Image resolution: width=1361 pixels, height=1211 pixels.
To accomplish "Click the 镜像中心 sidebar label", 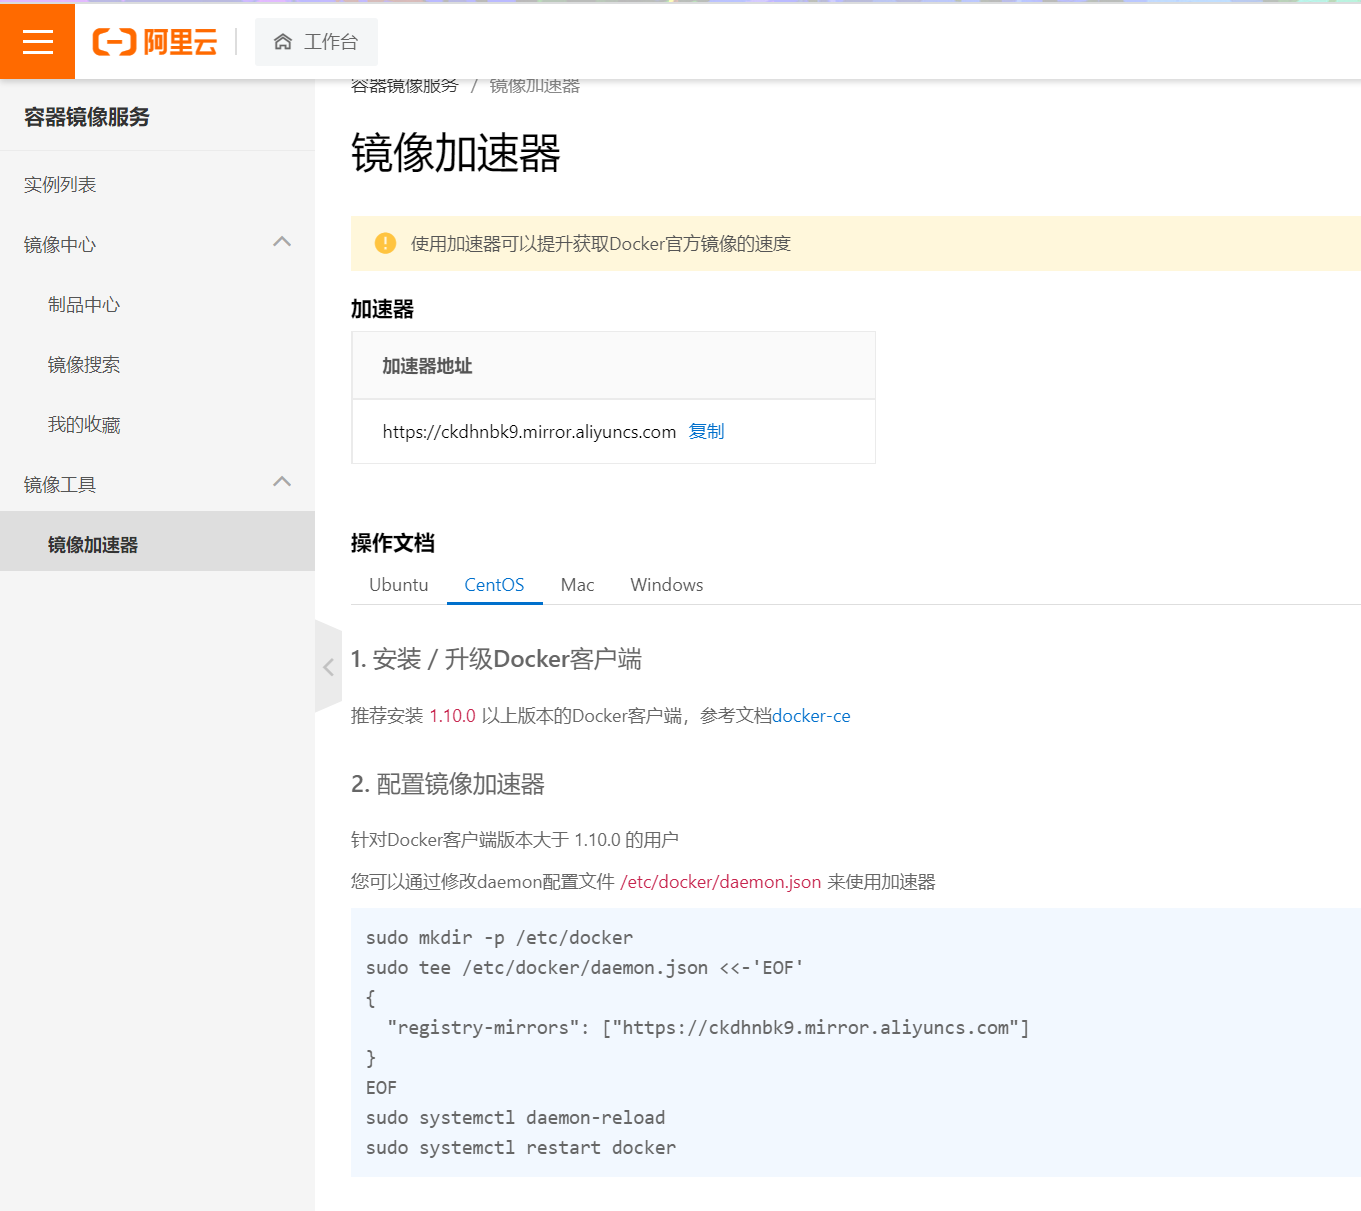I will [x=60, y=245].
